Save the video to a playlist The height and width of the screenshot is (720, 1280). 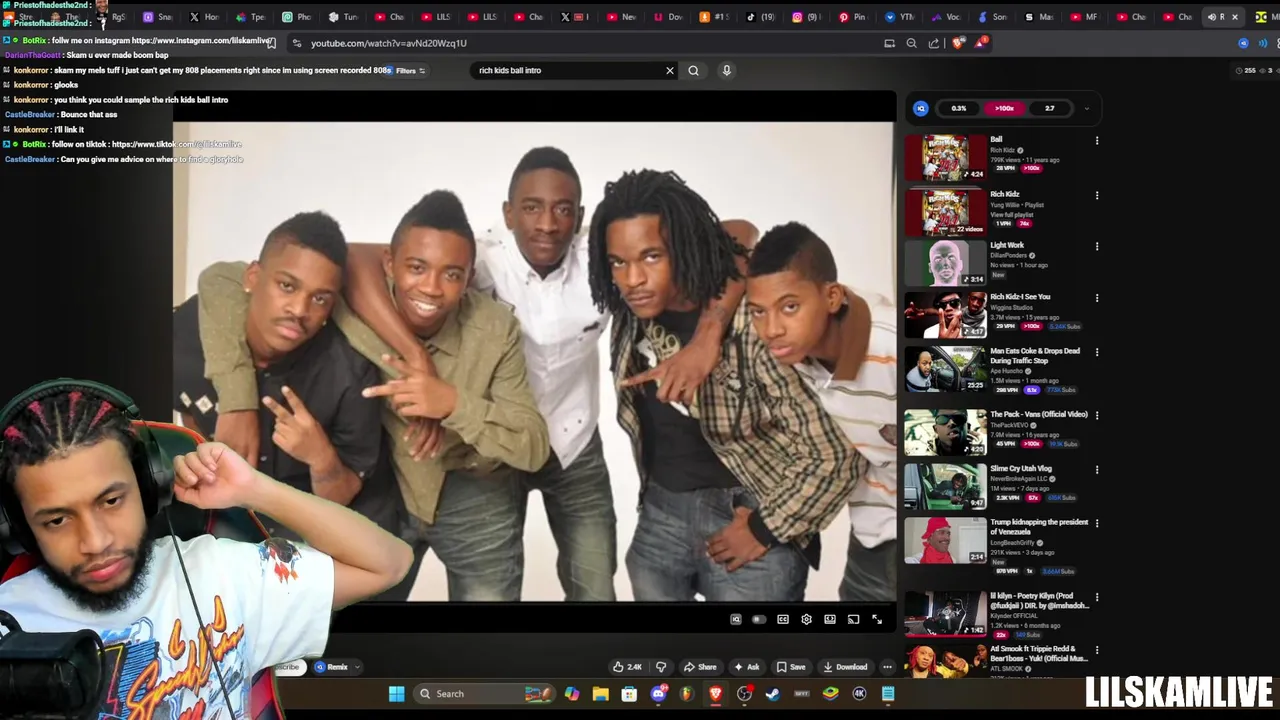(790, 667)
